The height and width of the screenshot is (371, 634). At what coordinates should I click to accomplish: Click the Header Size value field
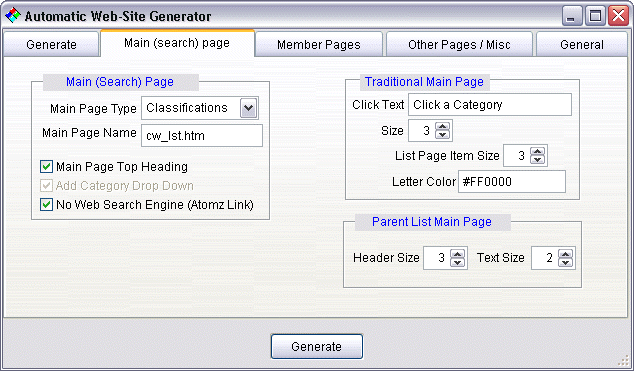[437, 258]
